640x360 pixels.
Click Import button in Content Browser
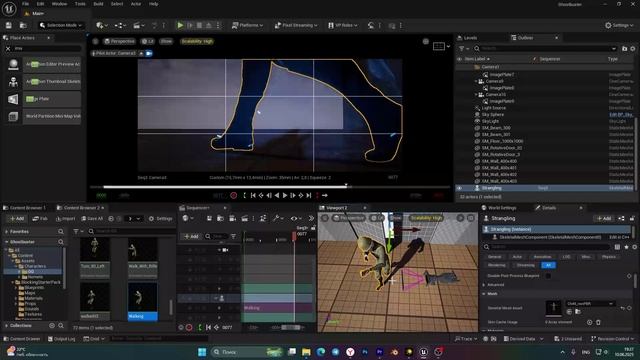[65, 219]
